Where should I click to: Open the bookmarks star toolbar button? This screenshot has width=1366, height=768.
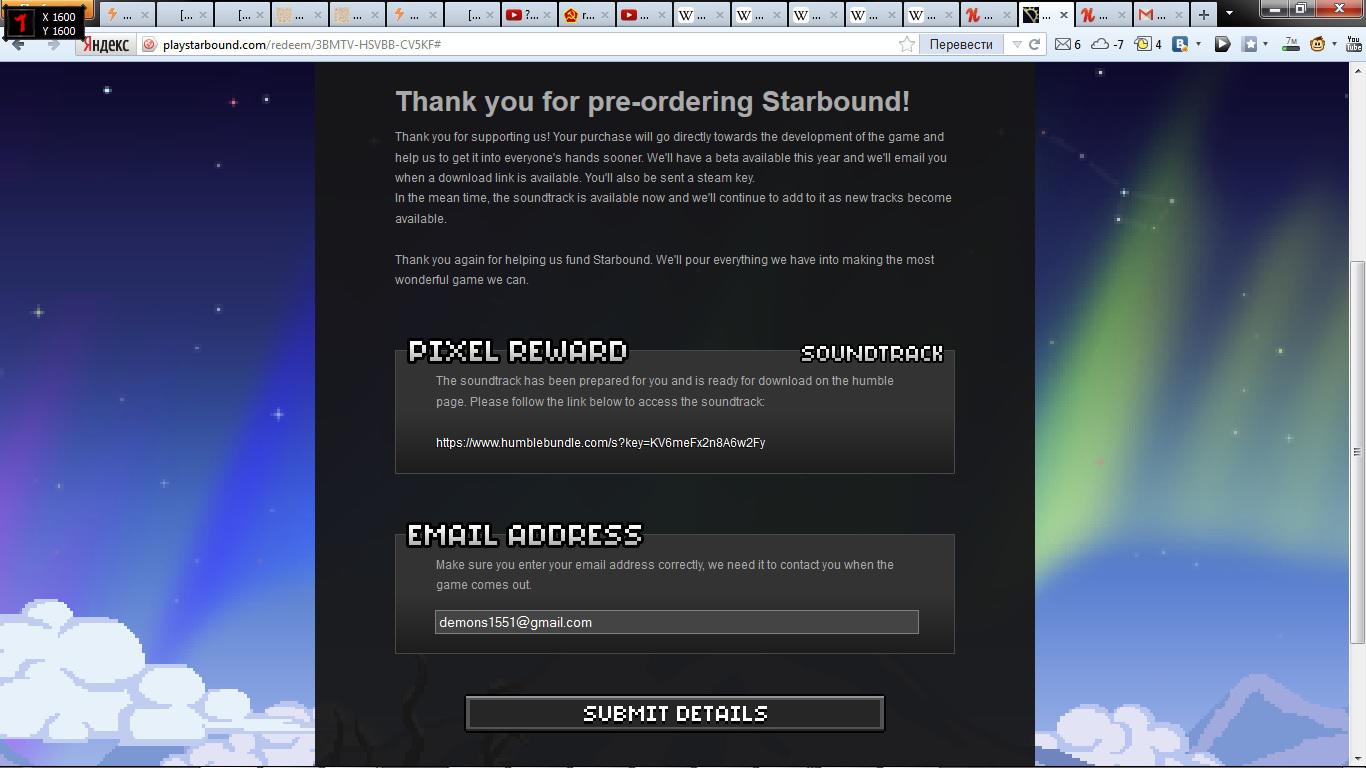click(1250, 44)
